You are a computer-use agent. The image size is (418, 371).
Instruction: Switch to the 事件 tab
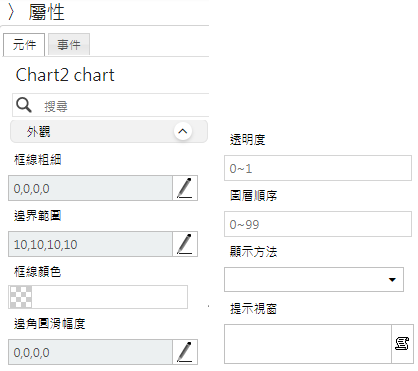[69, 44]
